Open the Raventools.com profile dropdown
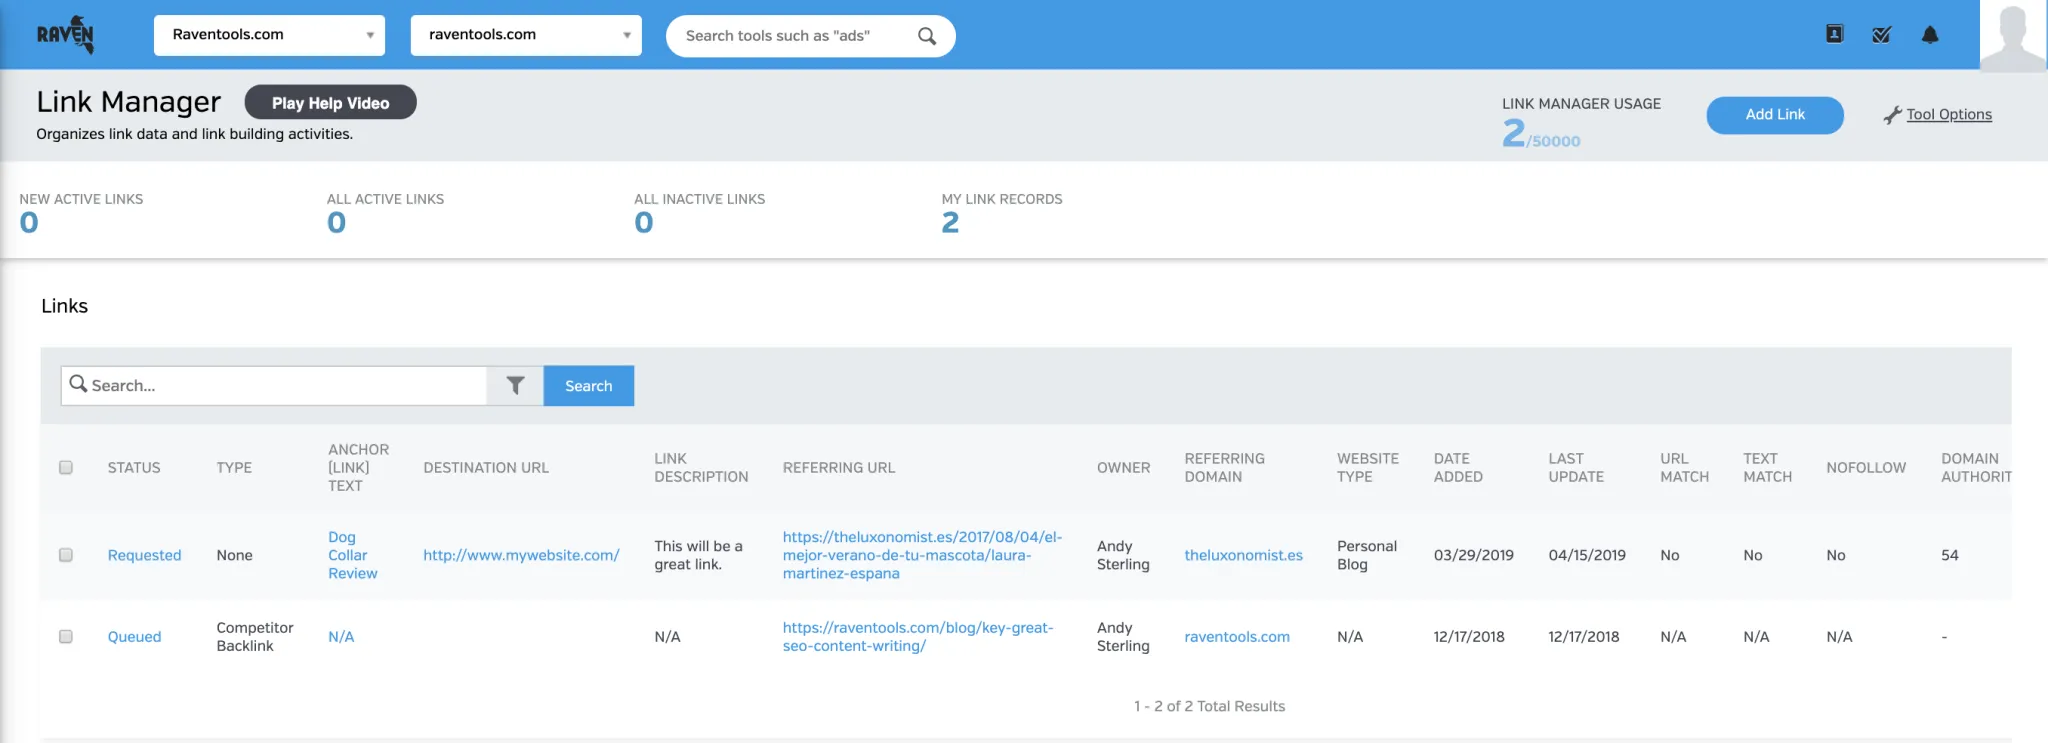The width and height of the screenshot is (2048, 743). 269,35
